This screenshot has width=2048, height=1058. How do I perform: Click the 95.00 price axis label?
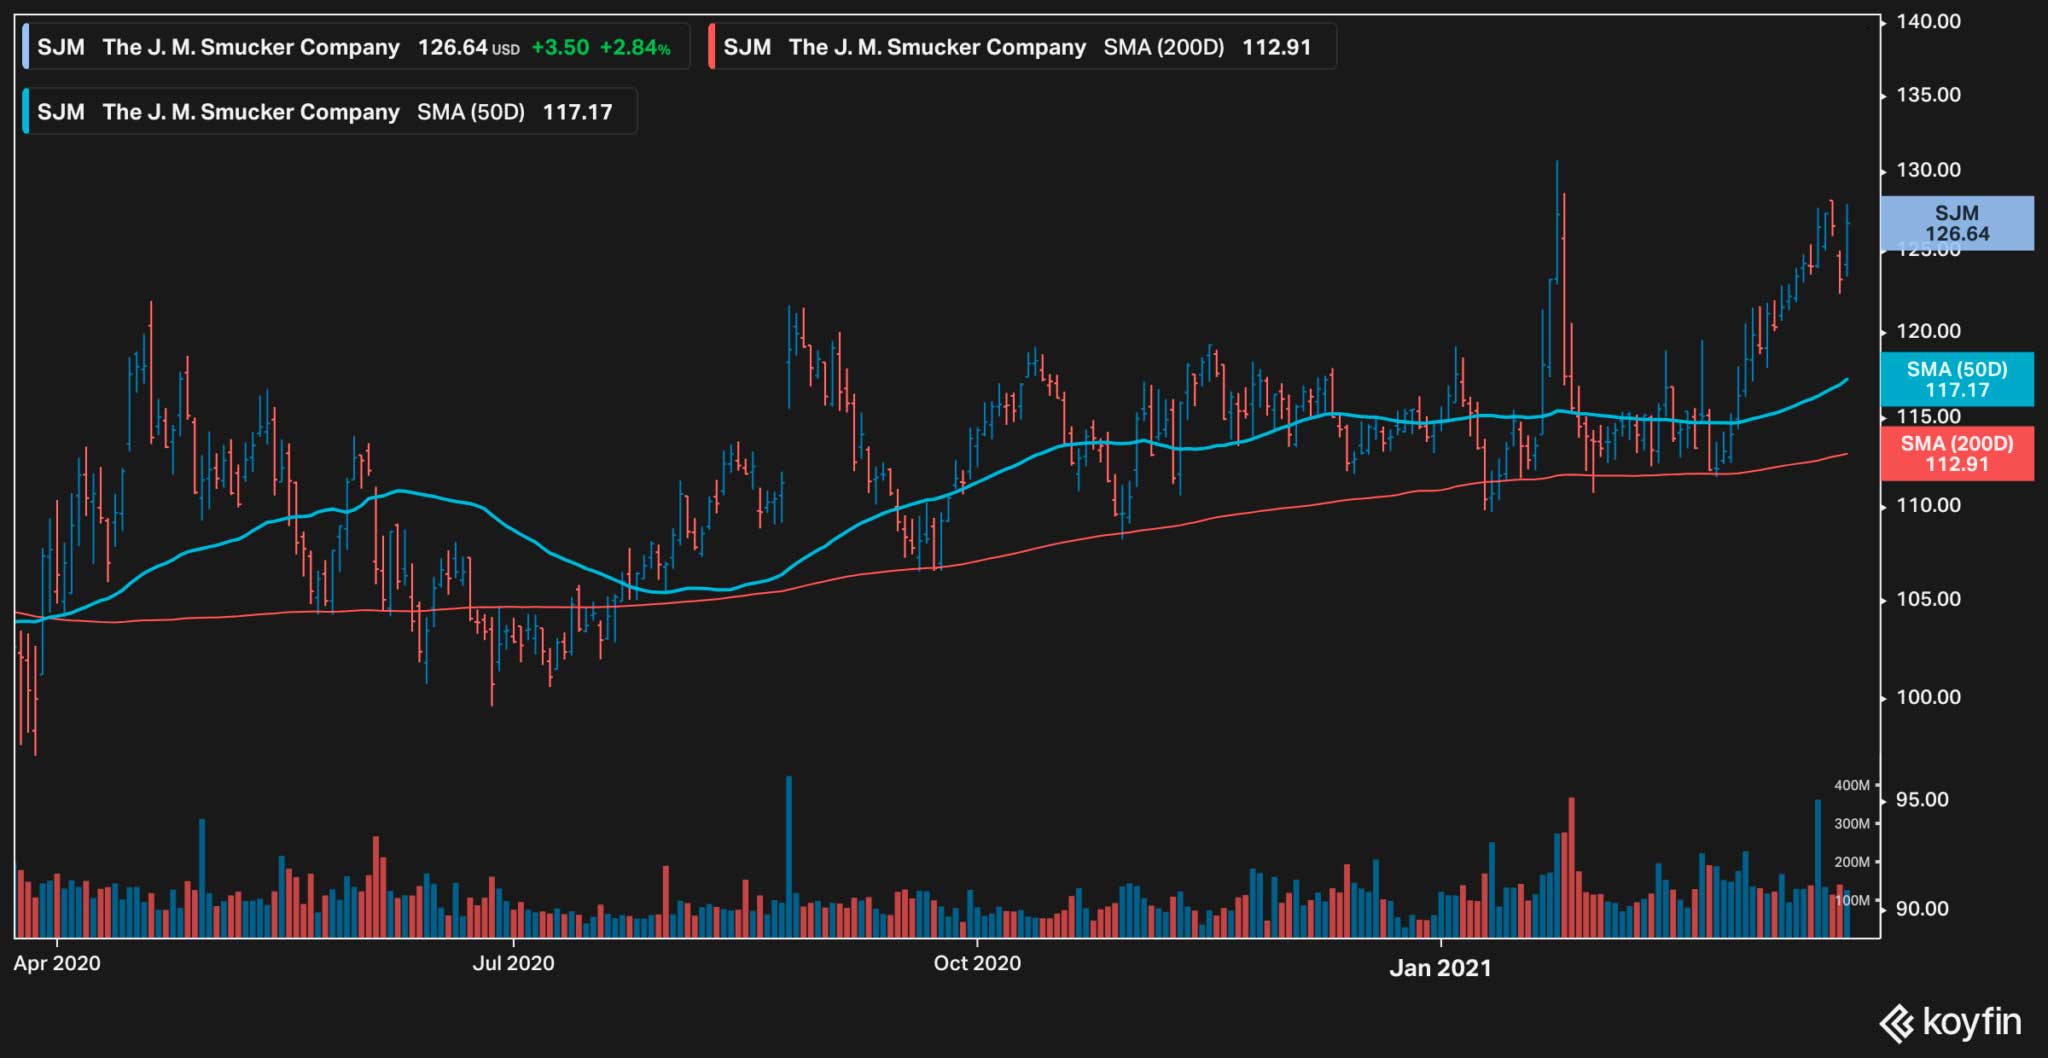1922,800
